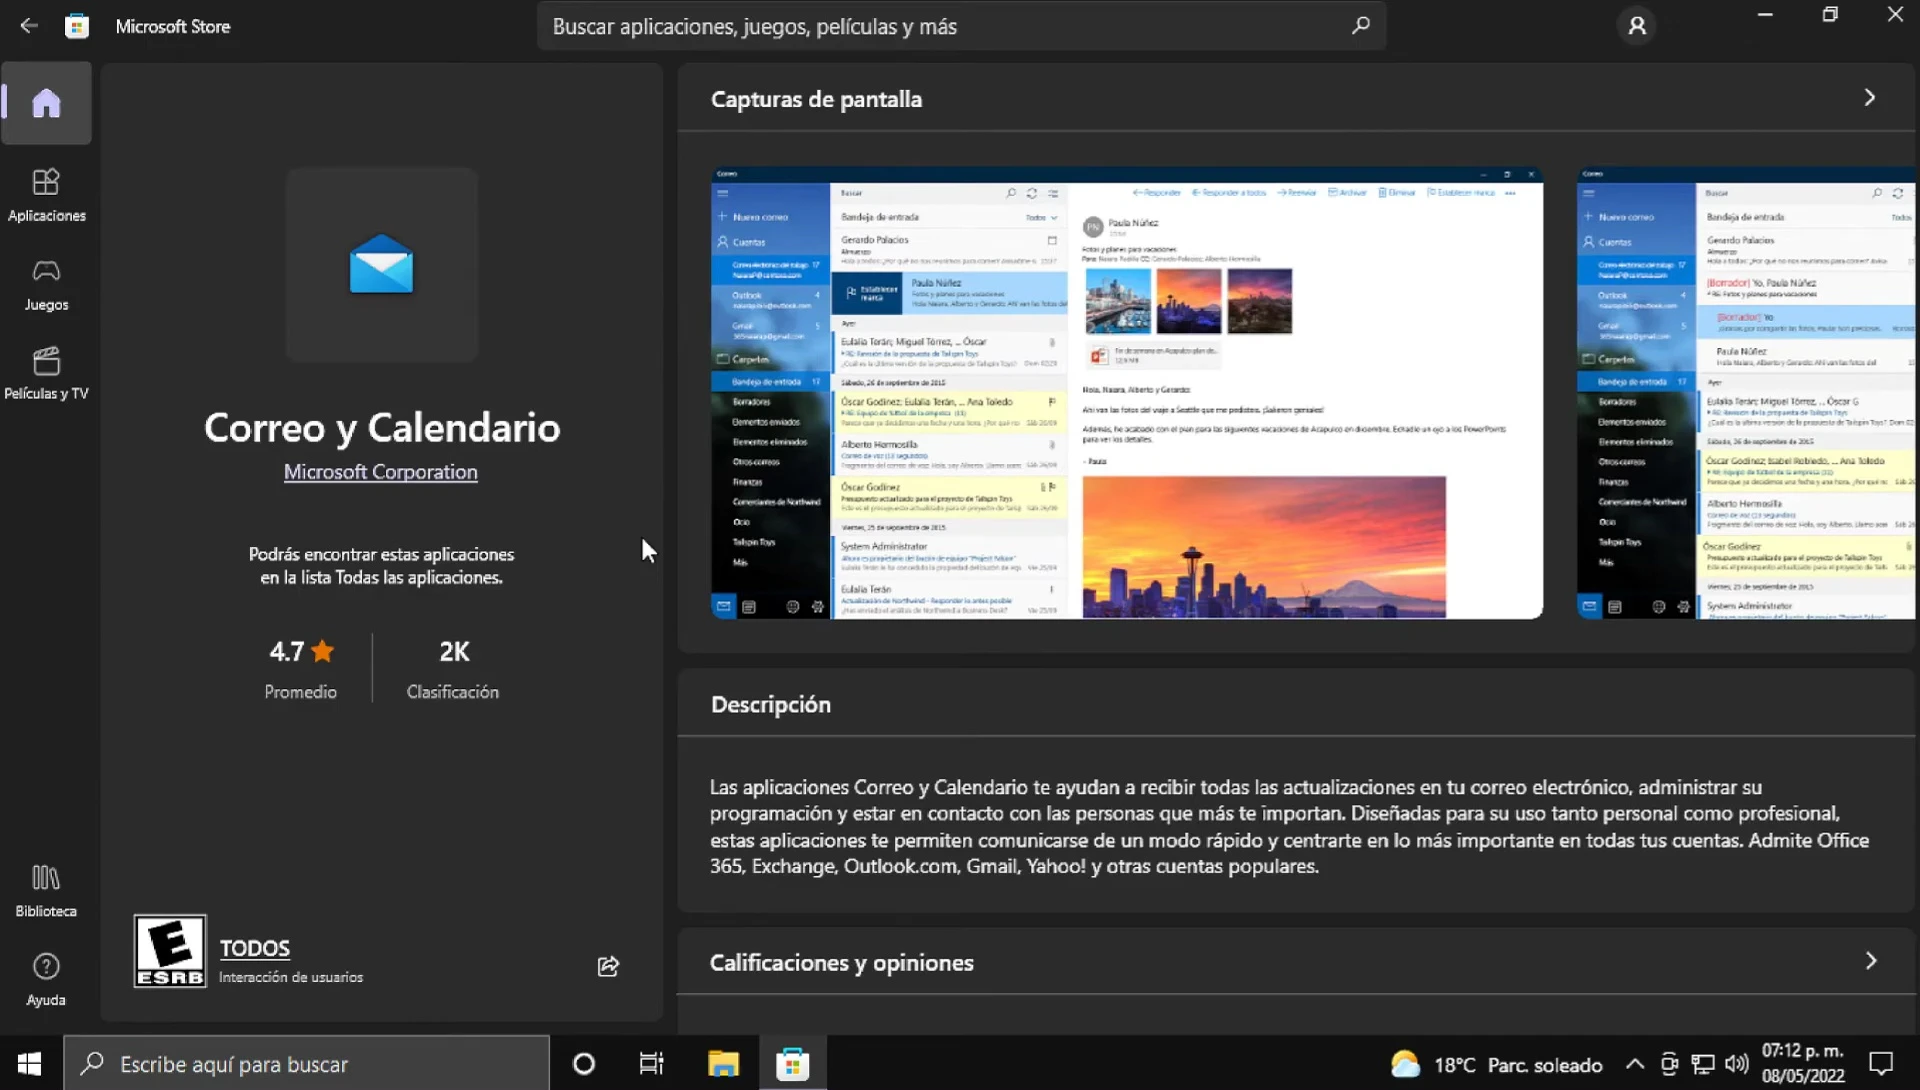Click the search magnifier icon

pos(1360,26)
